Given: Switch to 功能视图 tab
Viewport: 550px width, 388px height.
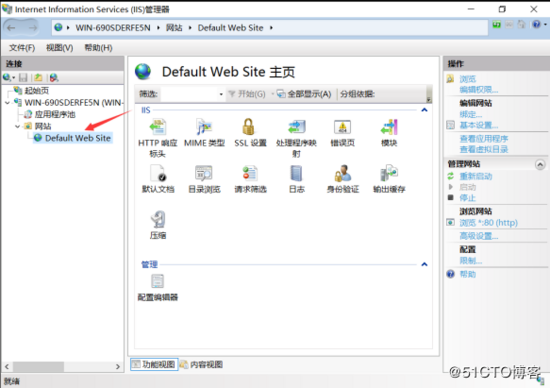Looking at the screenshot, I should (x=154, y=364).
